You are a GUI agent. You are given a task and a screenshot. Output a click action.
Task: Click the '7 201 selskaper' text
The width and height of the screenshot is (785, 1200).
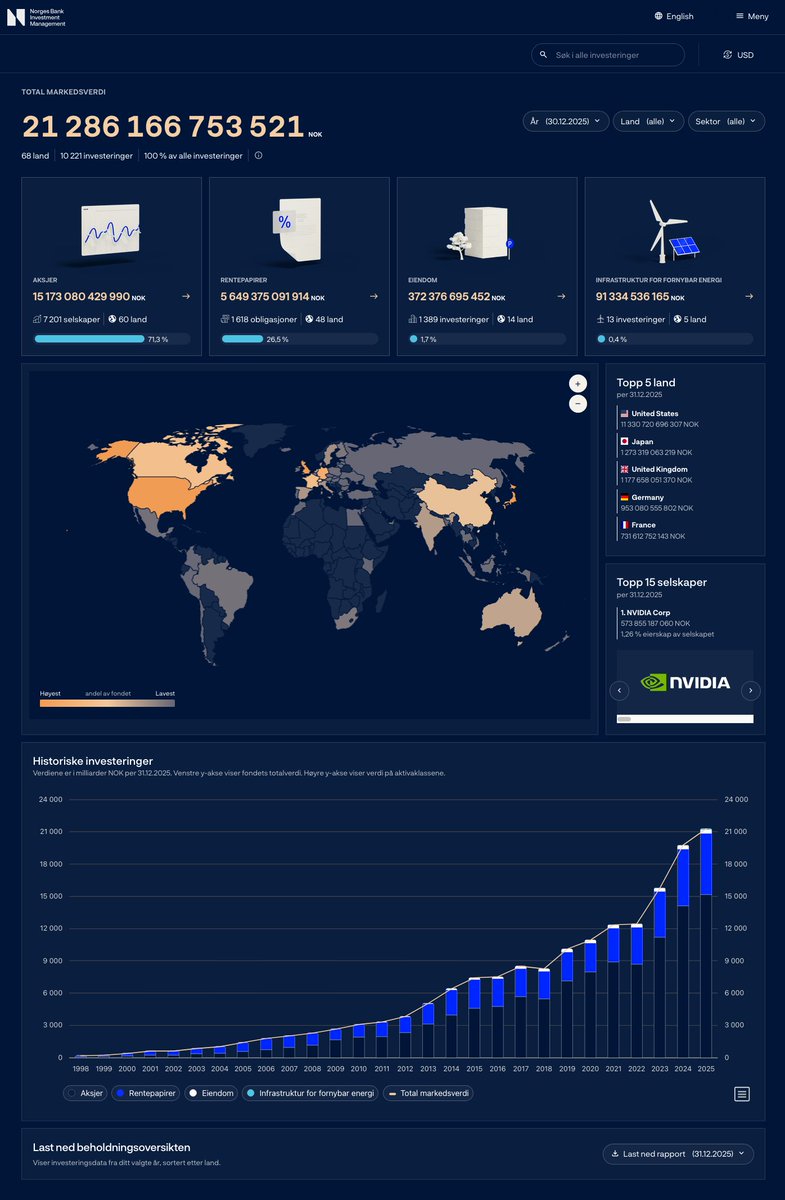71,319
